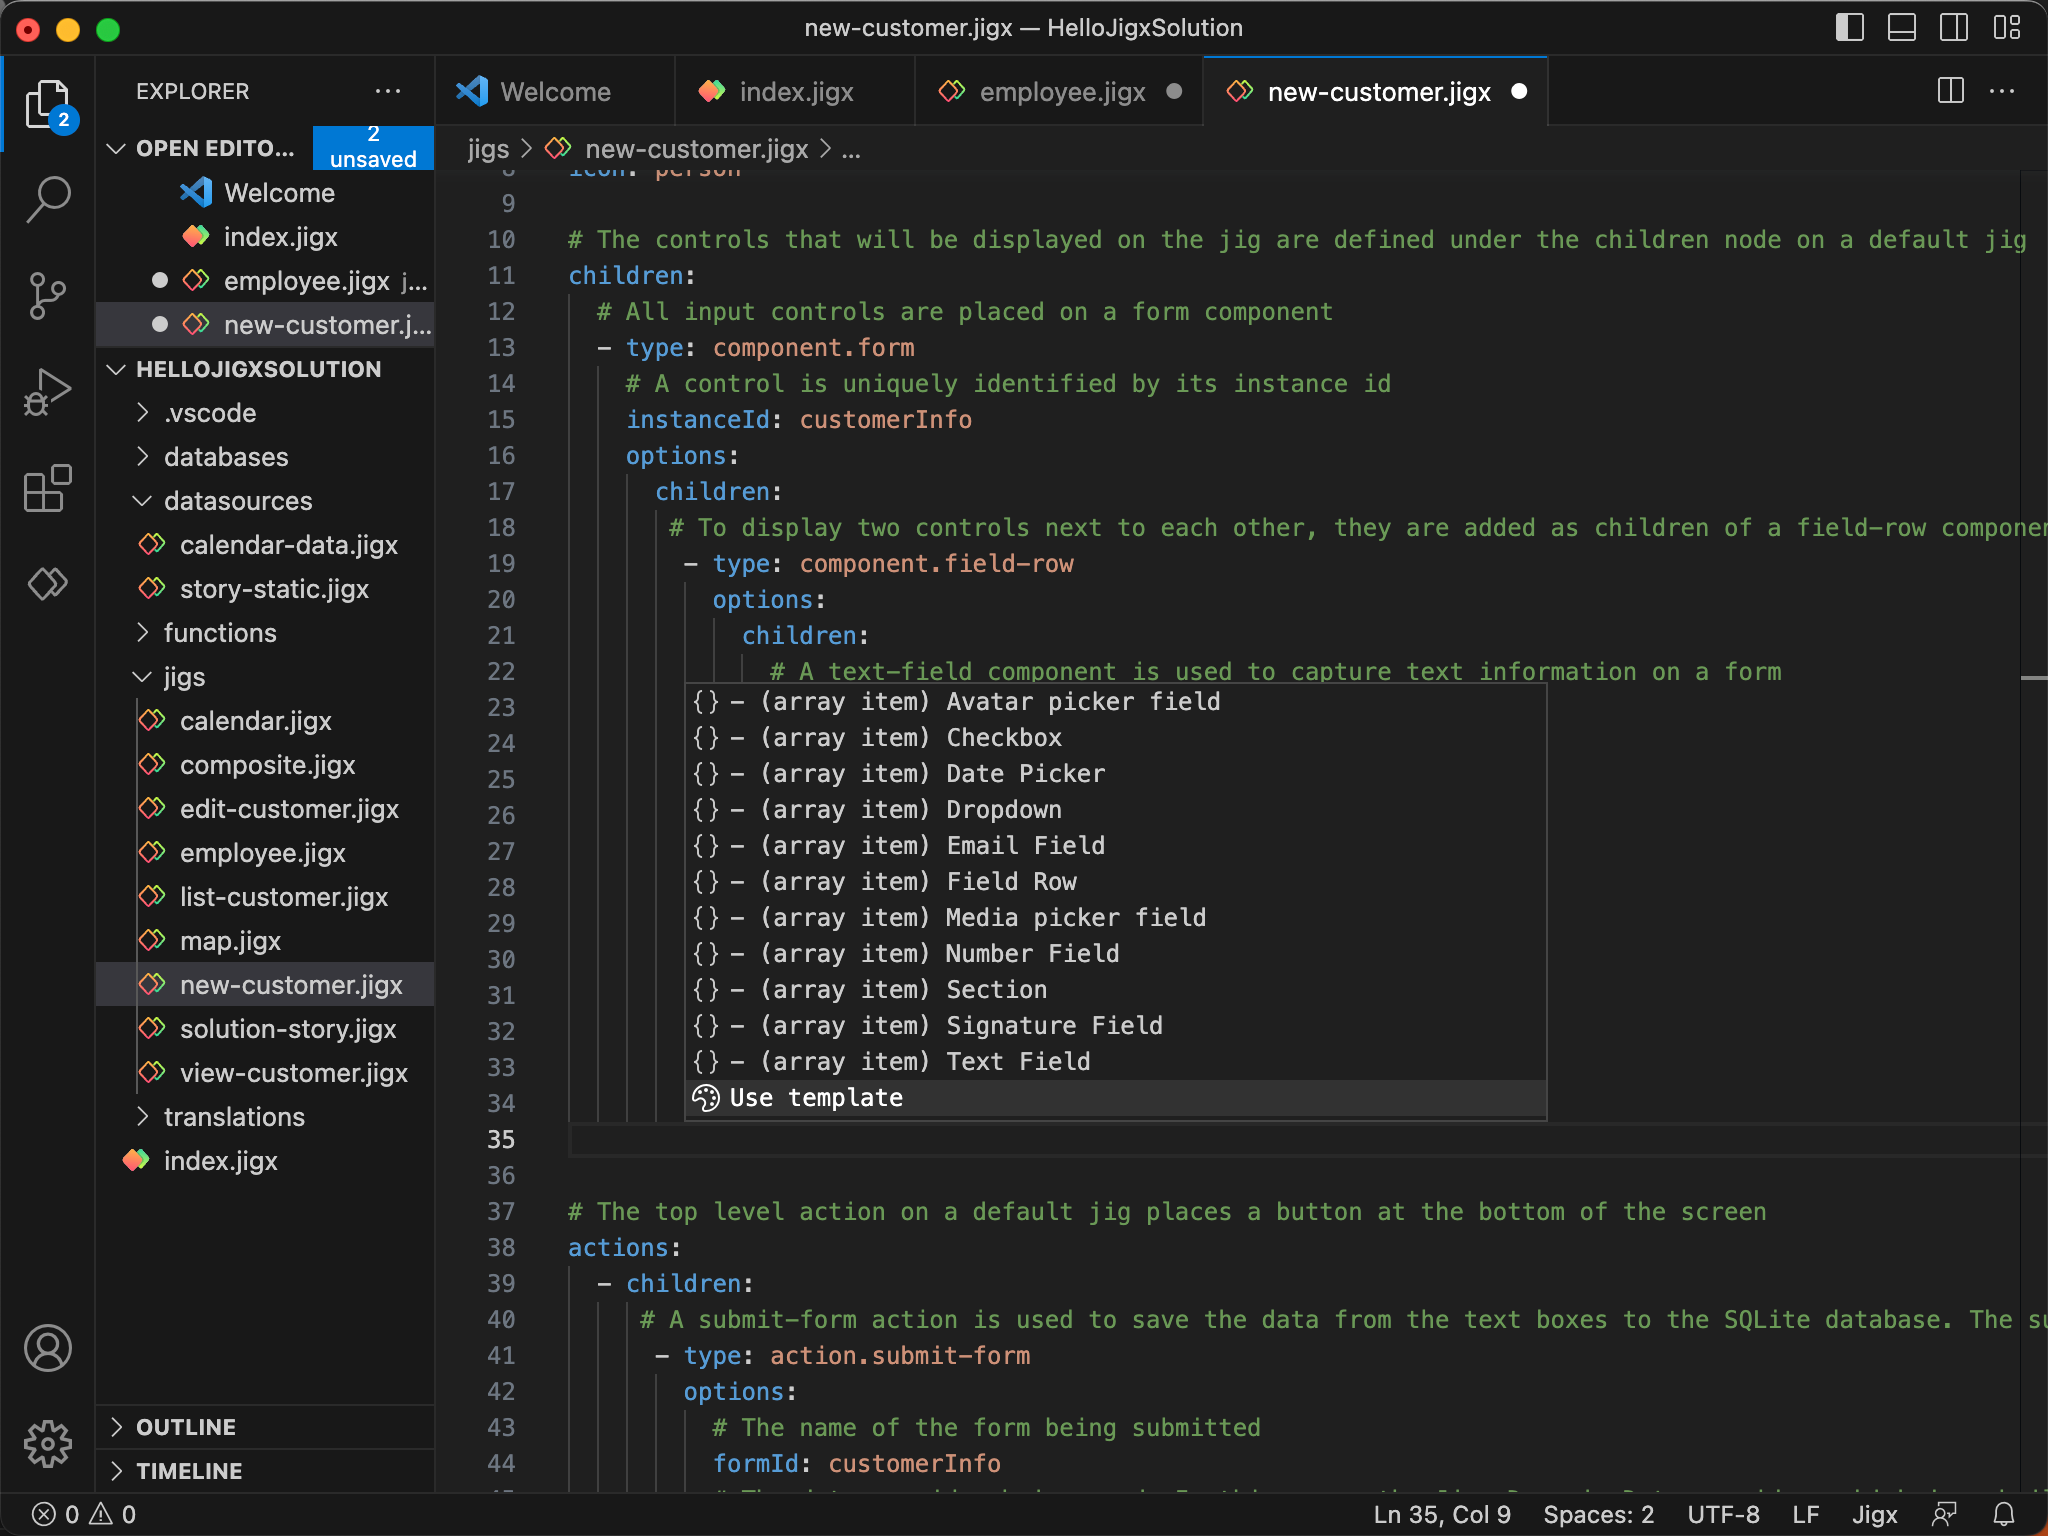Open the Jigx view in activity bar
Viewport: 2048px width, 1536px height.
coord(48,583)
